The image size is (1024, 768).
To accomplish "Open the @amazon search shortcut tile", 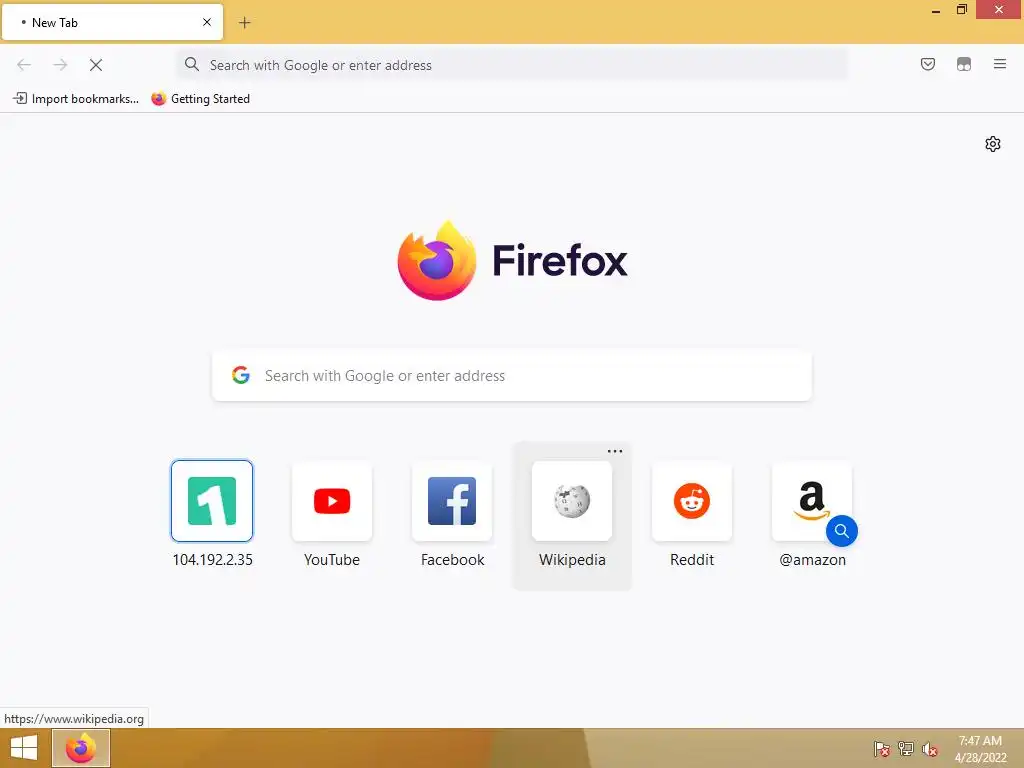I will pos(812,501).
